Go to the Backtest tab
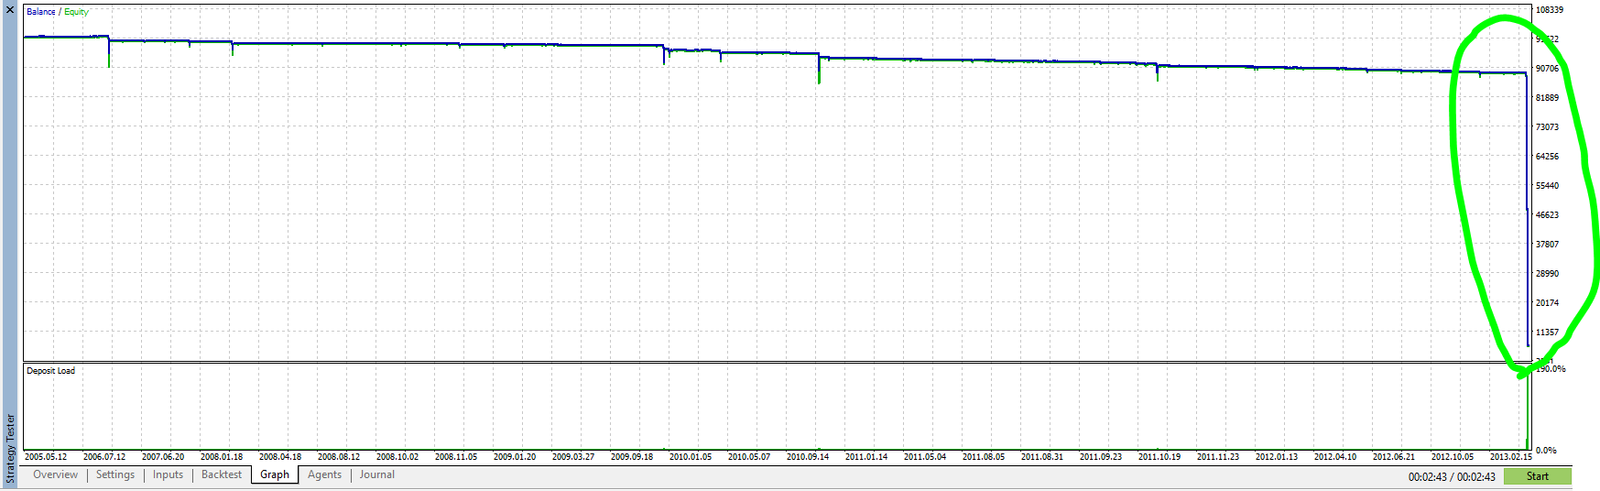This screenshot has width=1600, height=491. click(x=221, y=475)
